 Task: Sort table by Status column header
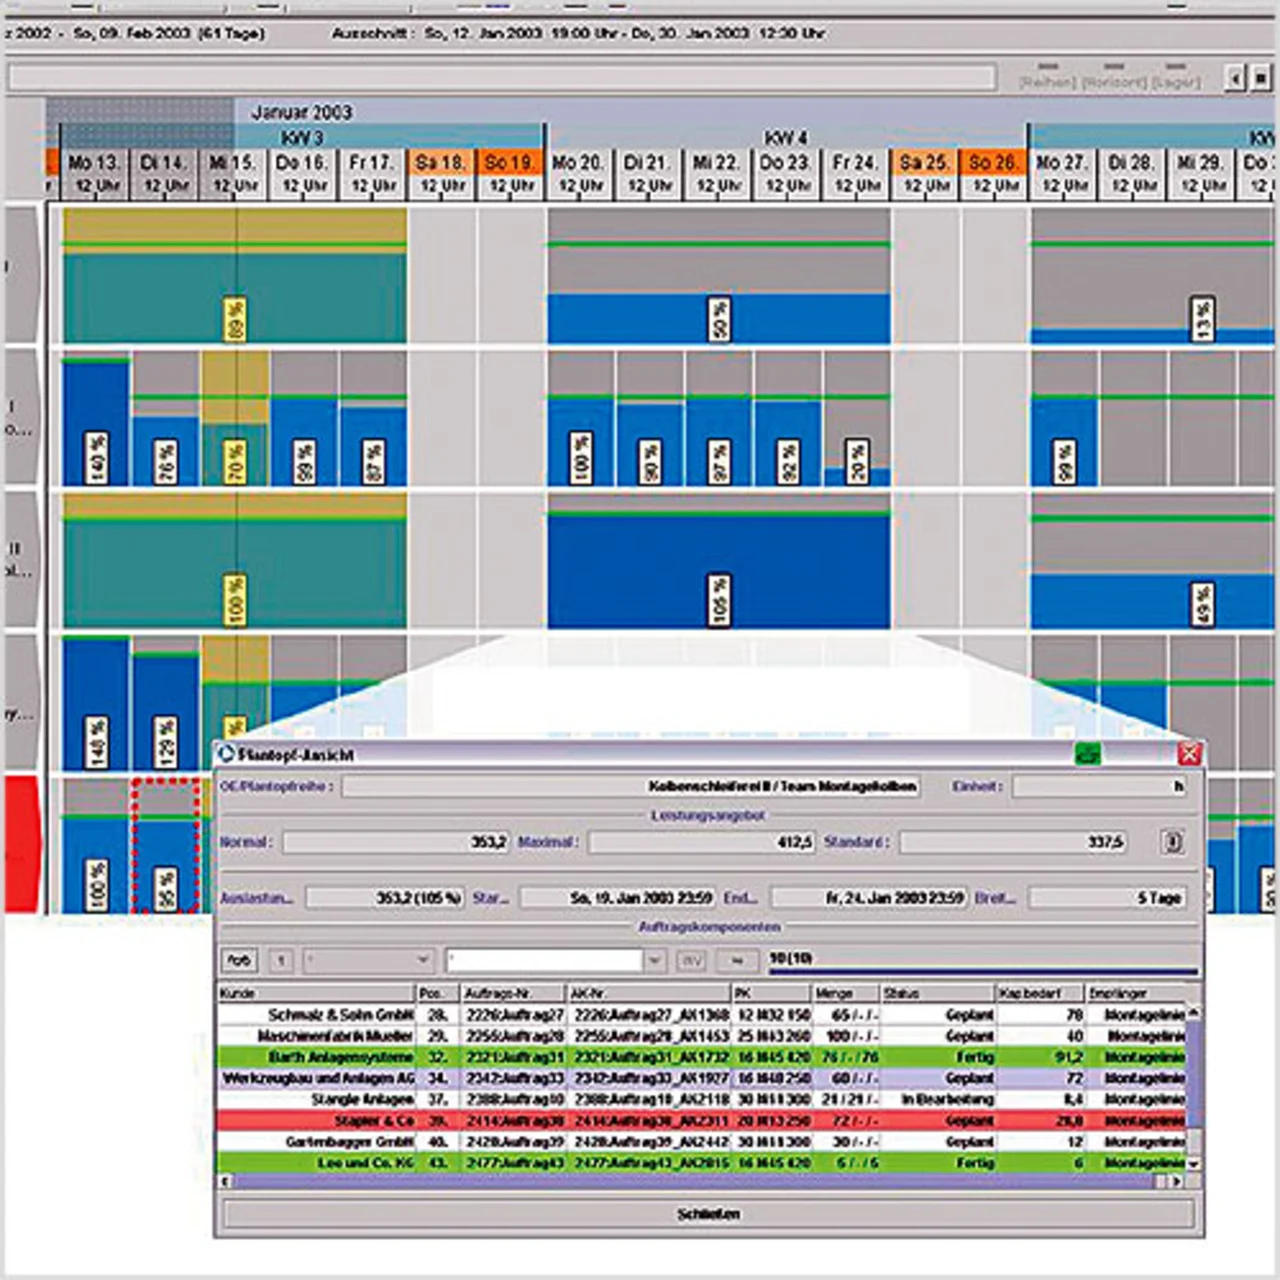pyautogui.click(x=937, y=993)
